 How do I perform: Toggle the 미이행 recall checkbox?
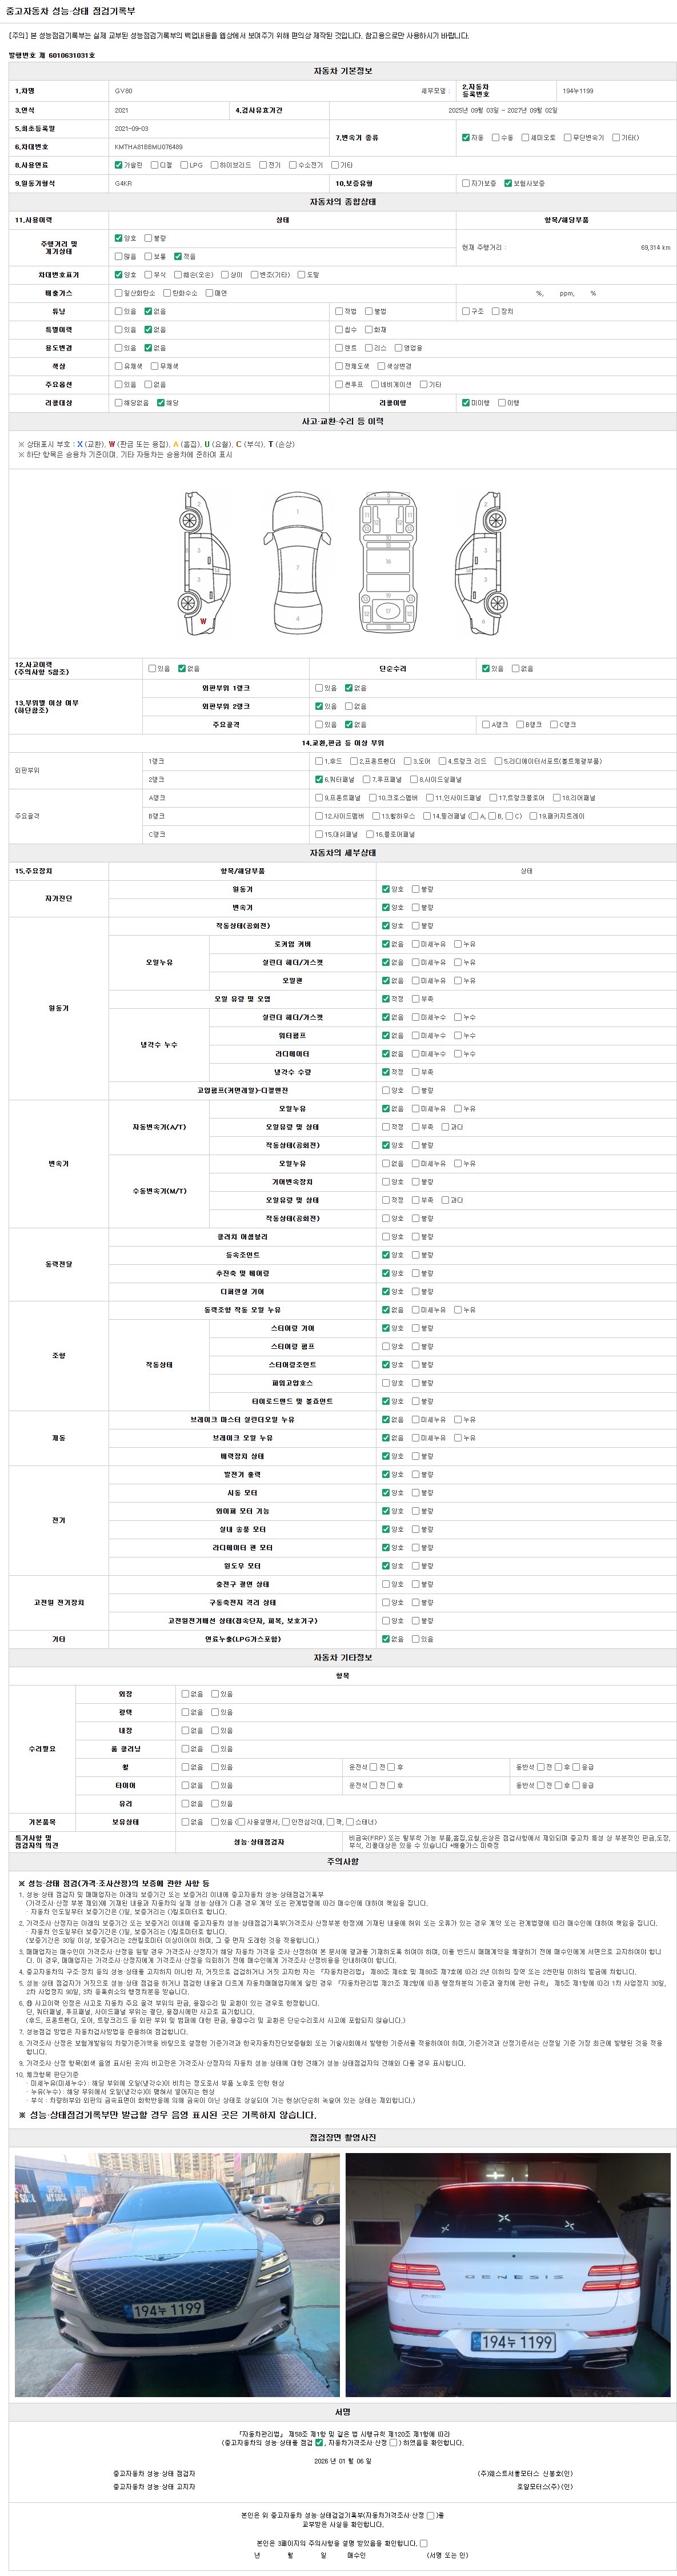click(465, 403)
